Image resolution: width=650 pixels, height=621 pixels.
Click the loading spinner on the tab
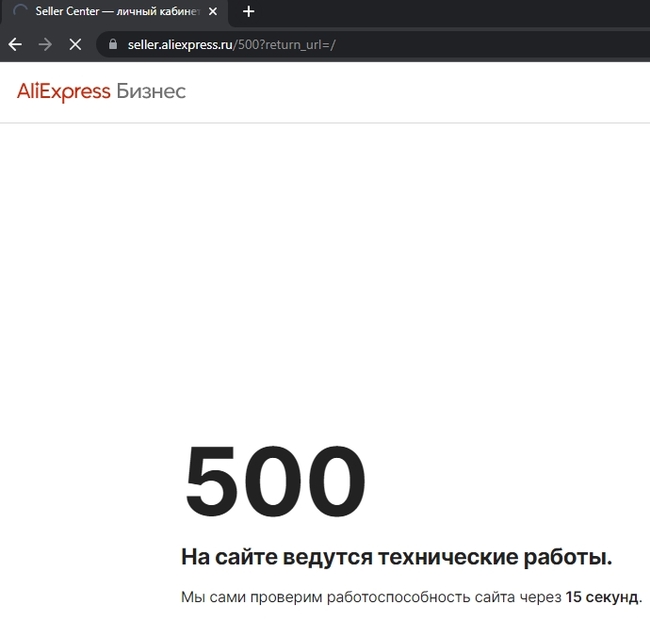(x=20, y=12)
